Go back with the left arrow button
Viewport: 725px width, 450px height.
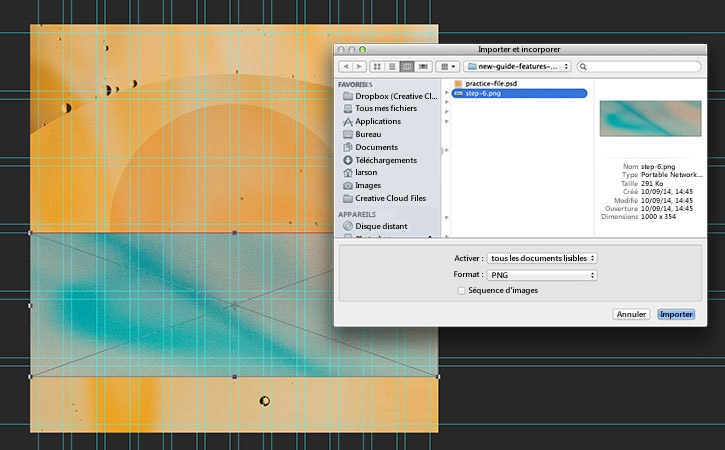pyautogui.click(x=346, y=67)
